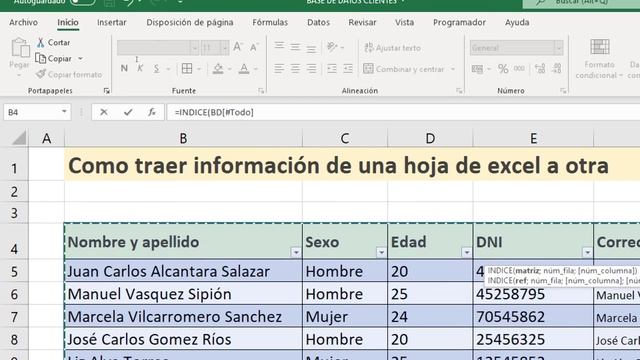Image resolution: width=640 pixels, height=360 pixels.
Task: Click increase decimals icon
Action: pos(540,69)
